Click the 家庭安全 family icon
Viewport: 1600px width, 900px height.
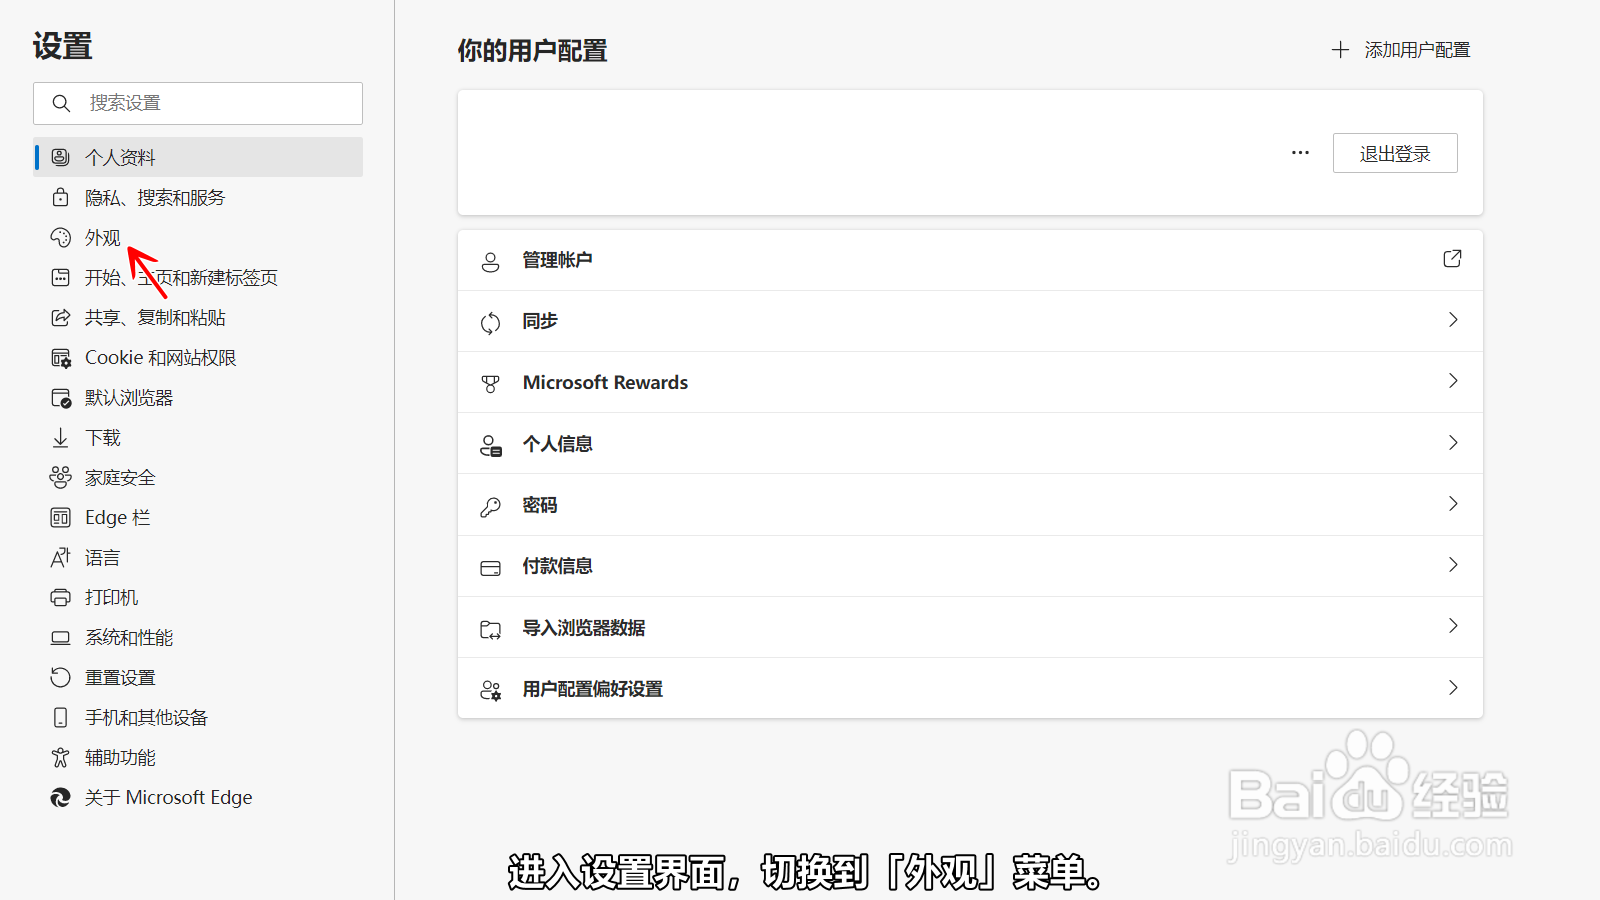61,477
